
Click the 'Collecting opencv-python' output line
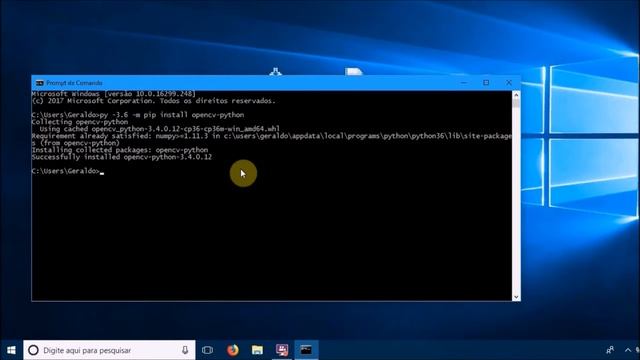click(x=80, y=122)
